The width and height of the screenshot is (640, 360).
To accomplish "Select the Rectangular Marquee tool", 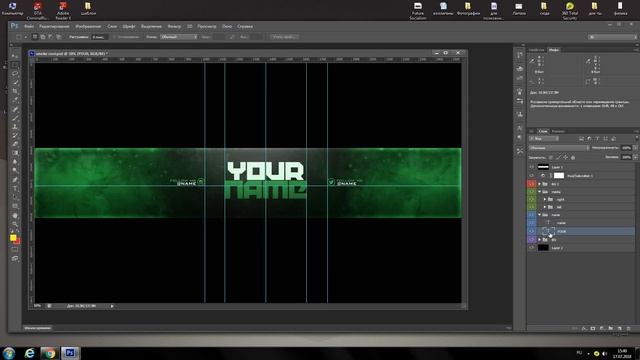I will pos(15,65).
